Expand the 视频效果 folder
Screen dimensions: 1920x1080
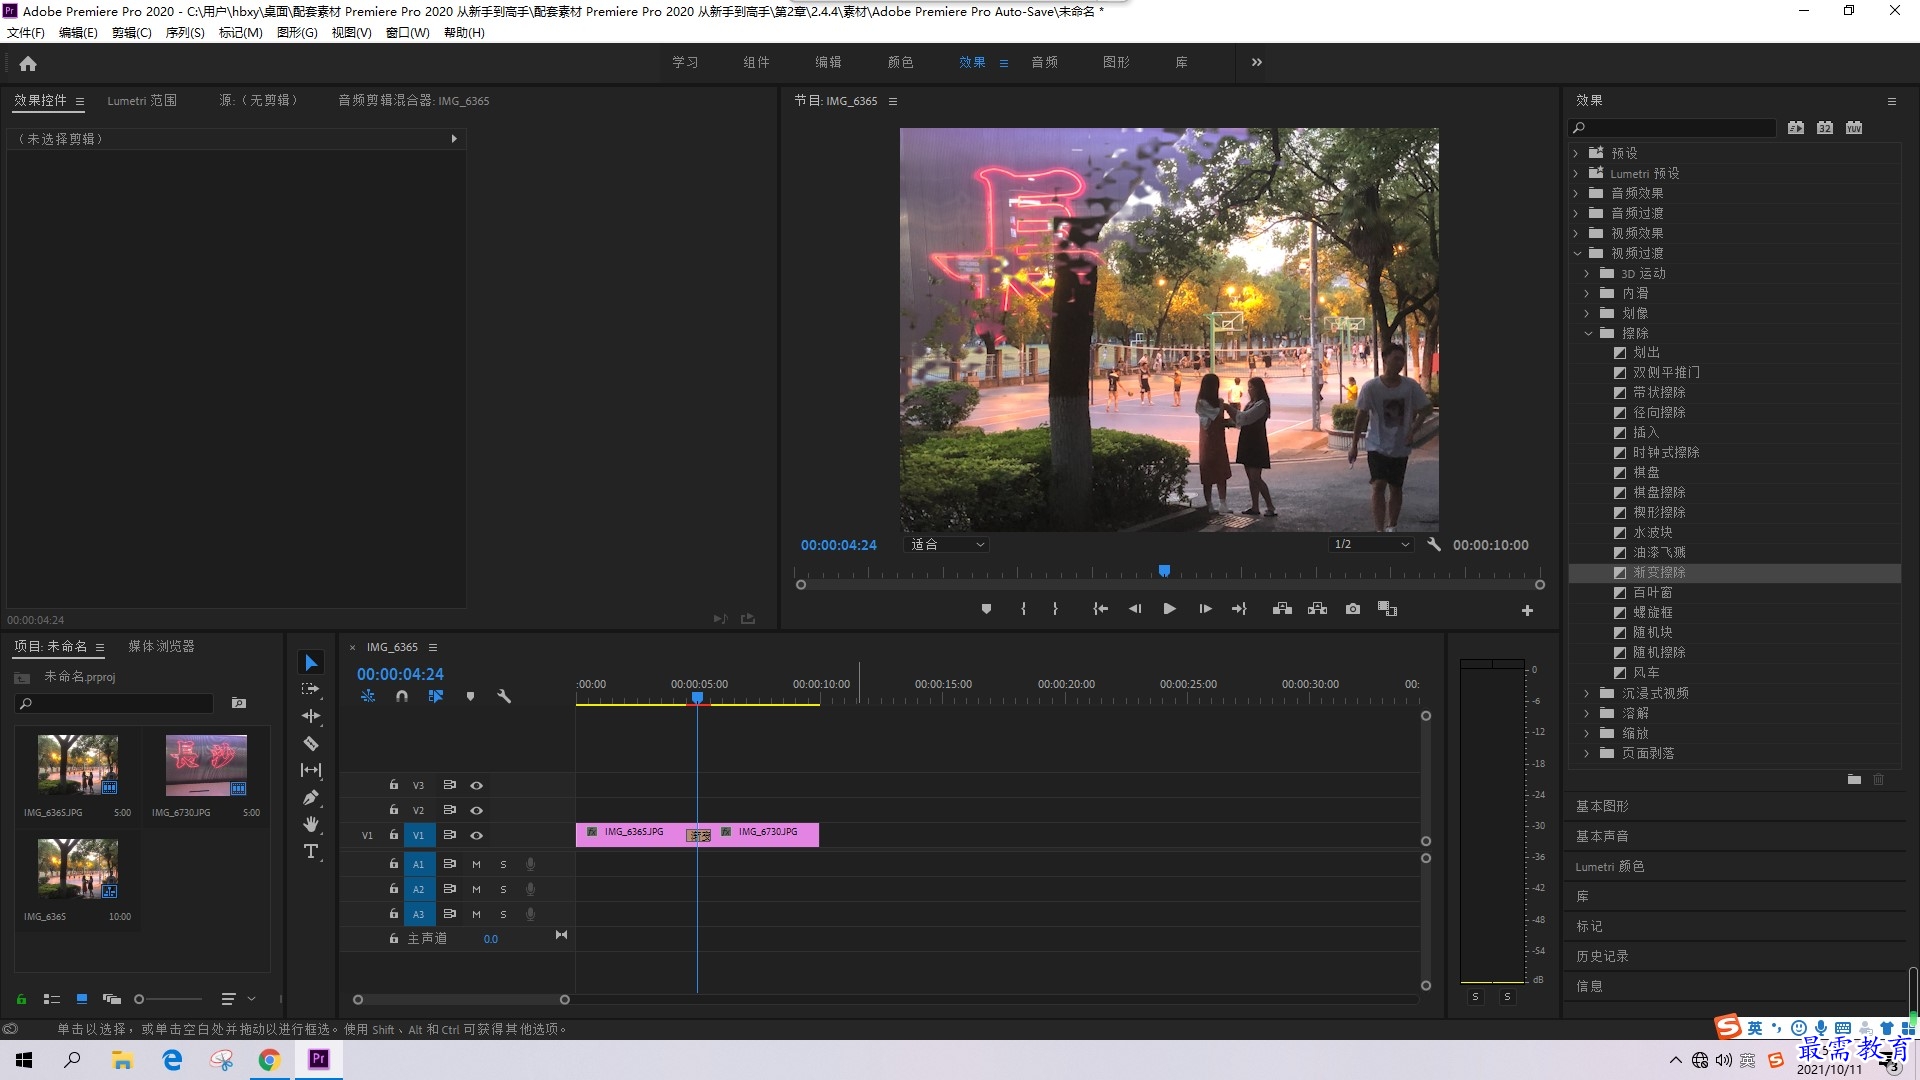[1576, 233]
